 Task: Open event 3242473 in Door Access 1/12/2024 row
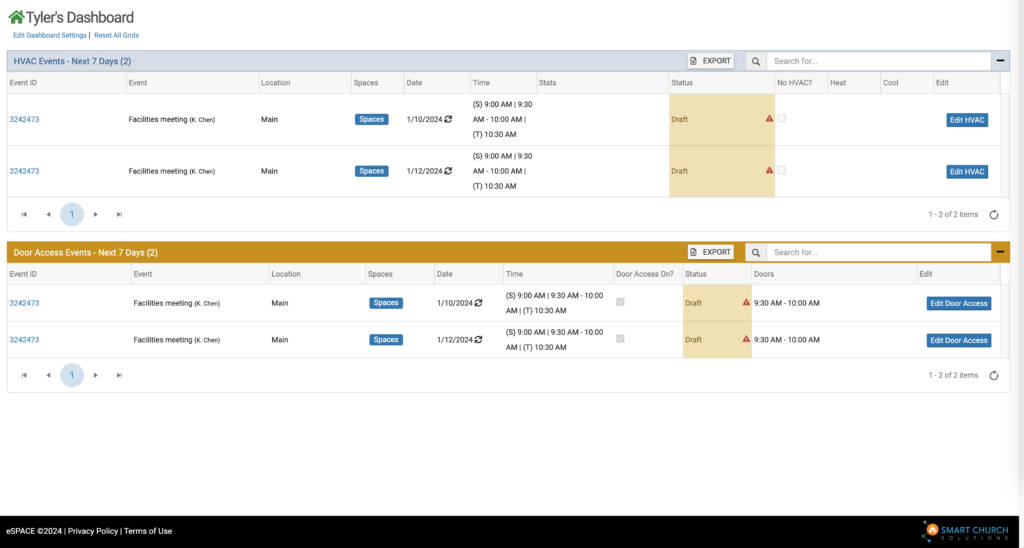click(x=24, y=340)
